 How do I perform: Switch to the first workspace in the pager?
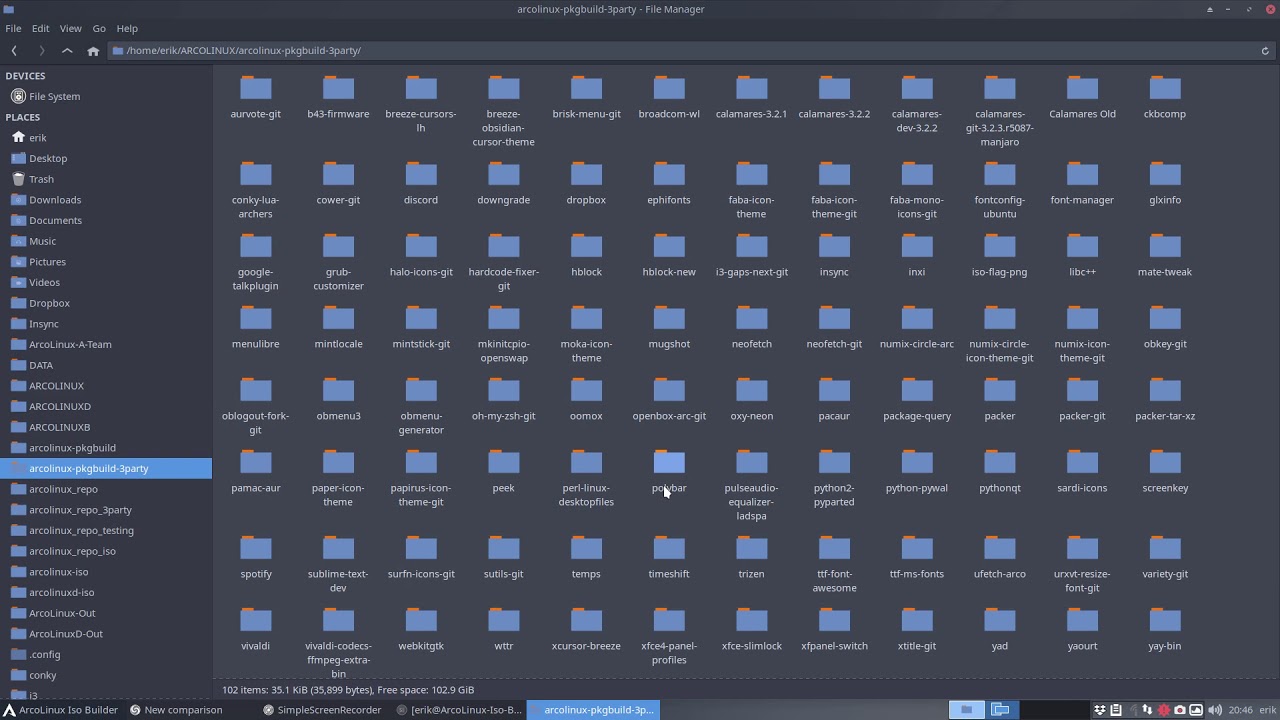(966, 710)
